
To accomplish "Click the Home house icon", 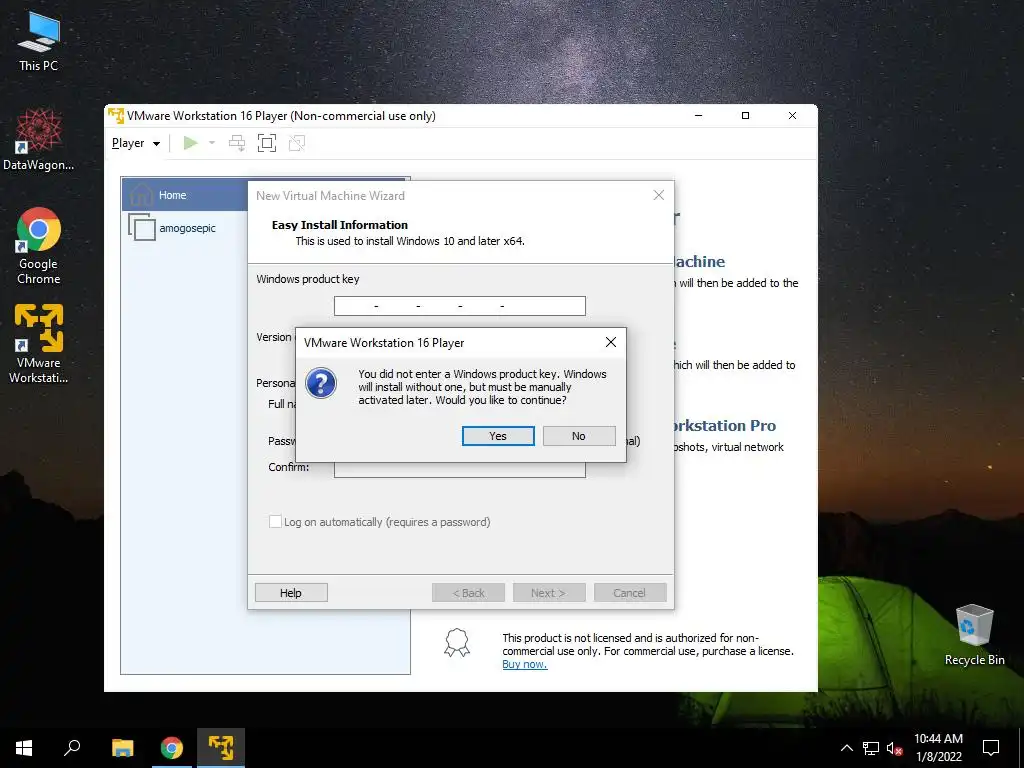I will (141, 195).
